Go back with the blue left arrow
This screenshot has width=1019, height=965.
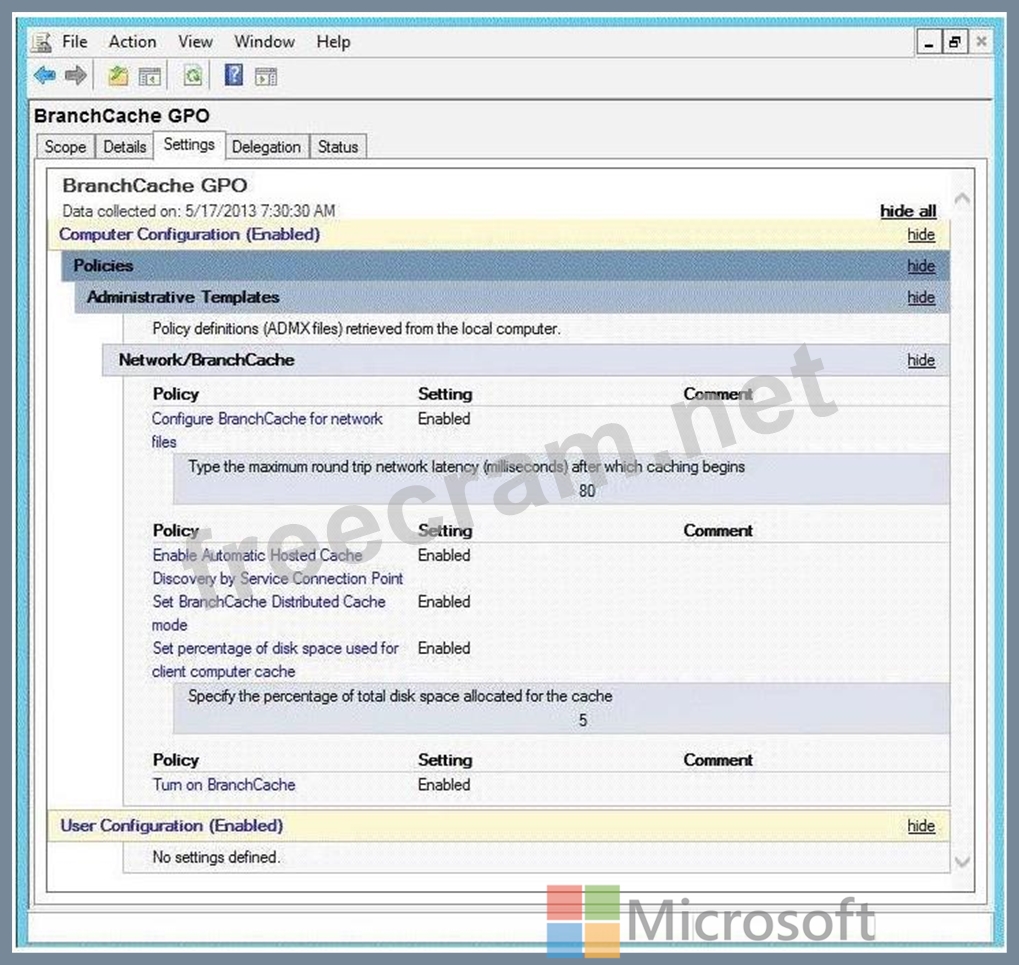(45, 75)
